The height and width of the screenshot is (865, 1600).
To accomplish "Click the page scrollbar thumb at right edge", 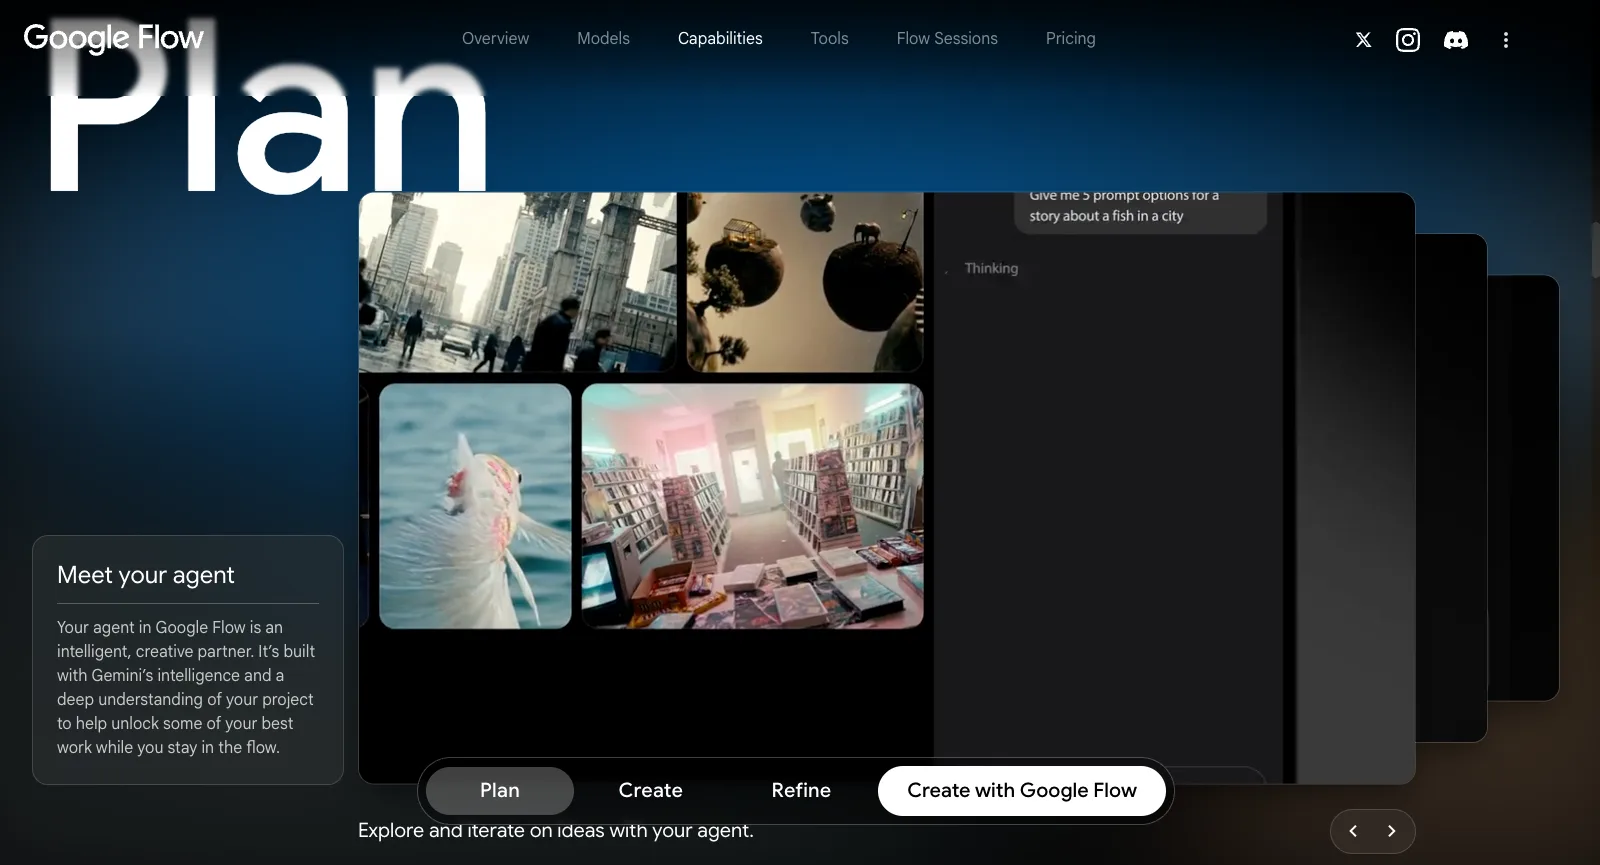I will [x=1595, y=250].
